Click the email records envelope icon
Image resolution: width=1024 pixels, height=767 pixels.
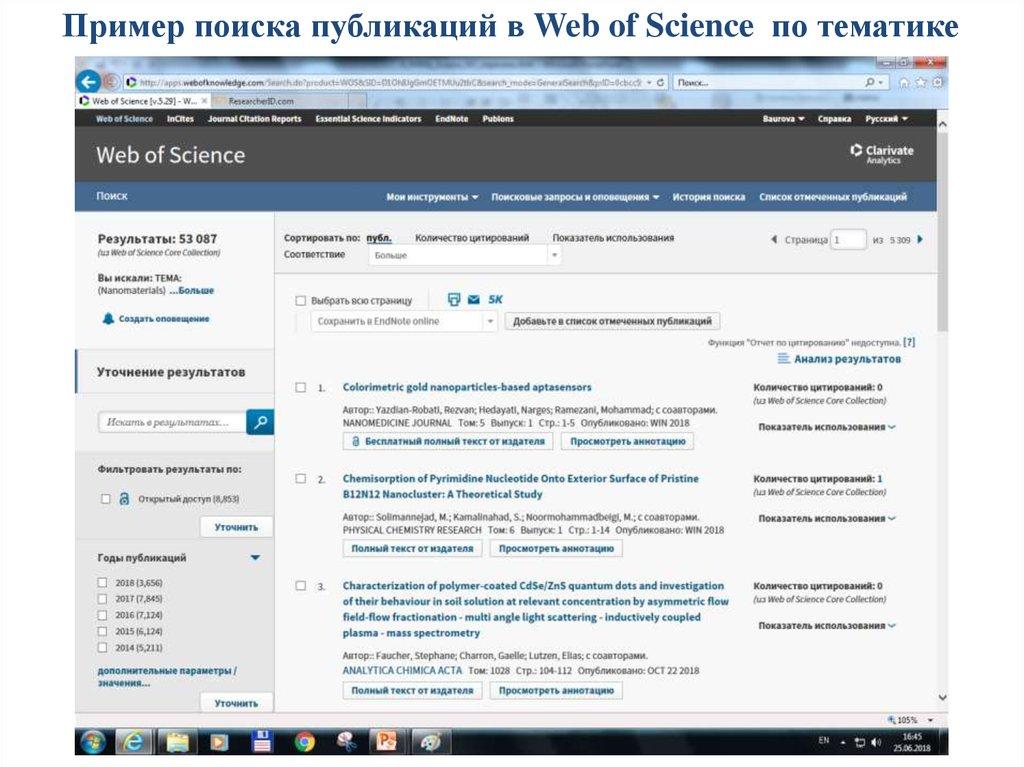point(473,299)
